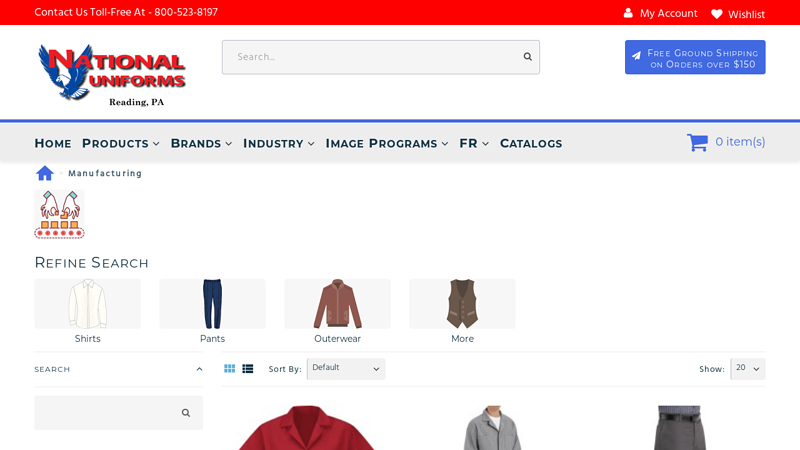
Task: Open the Show 20 items dropdown
Action: 747,368
